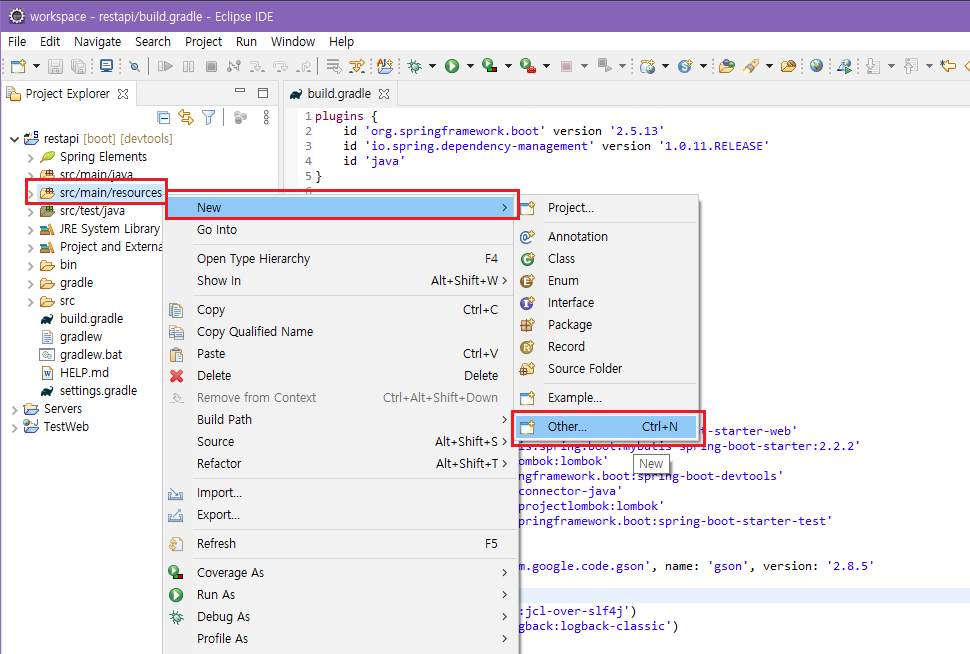Click Collapse All in Project Explorer
The height and width of the screenshot is (654, 970).
pyautogui.click(x=163, y=117)
